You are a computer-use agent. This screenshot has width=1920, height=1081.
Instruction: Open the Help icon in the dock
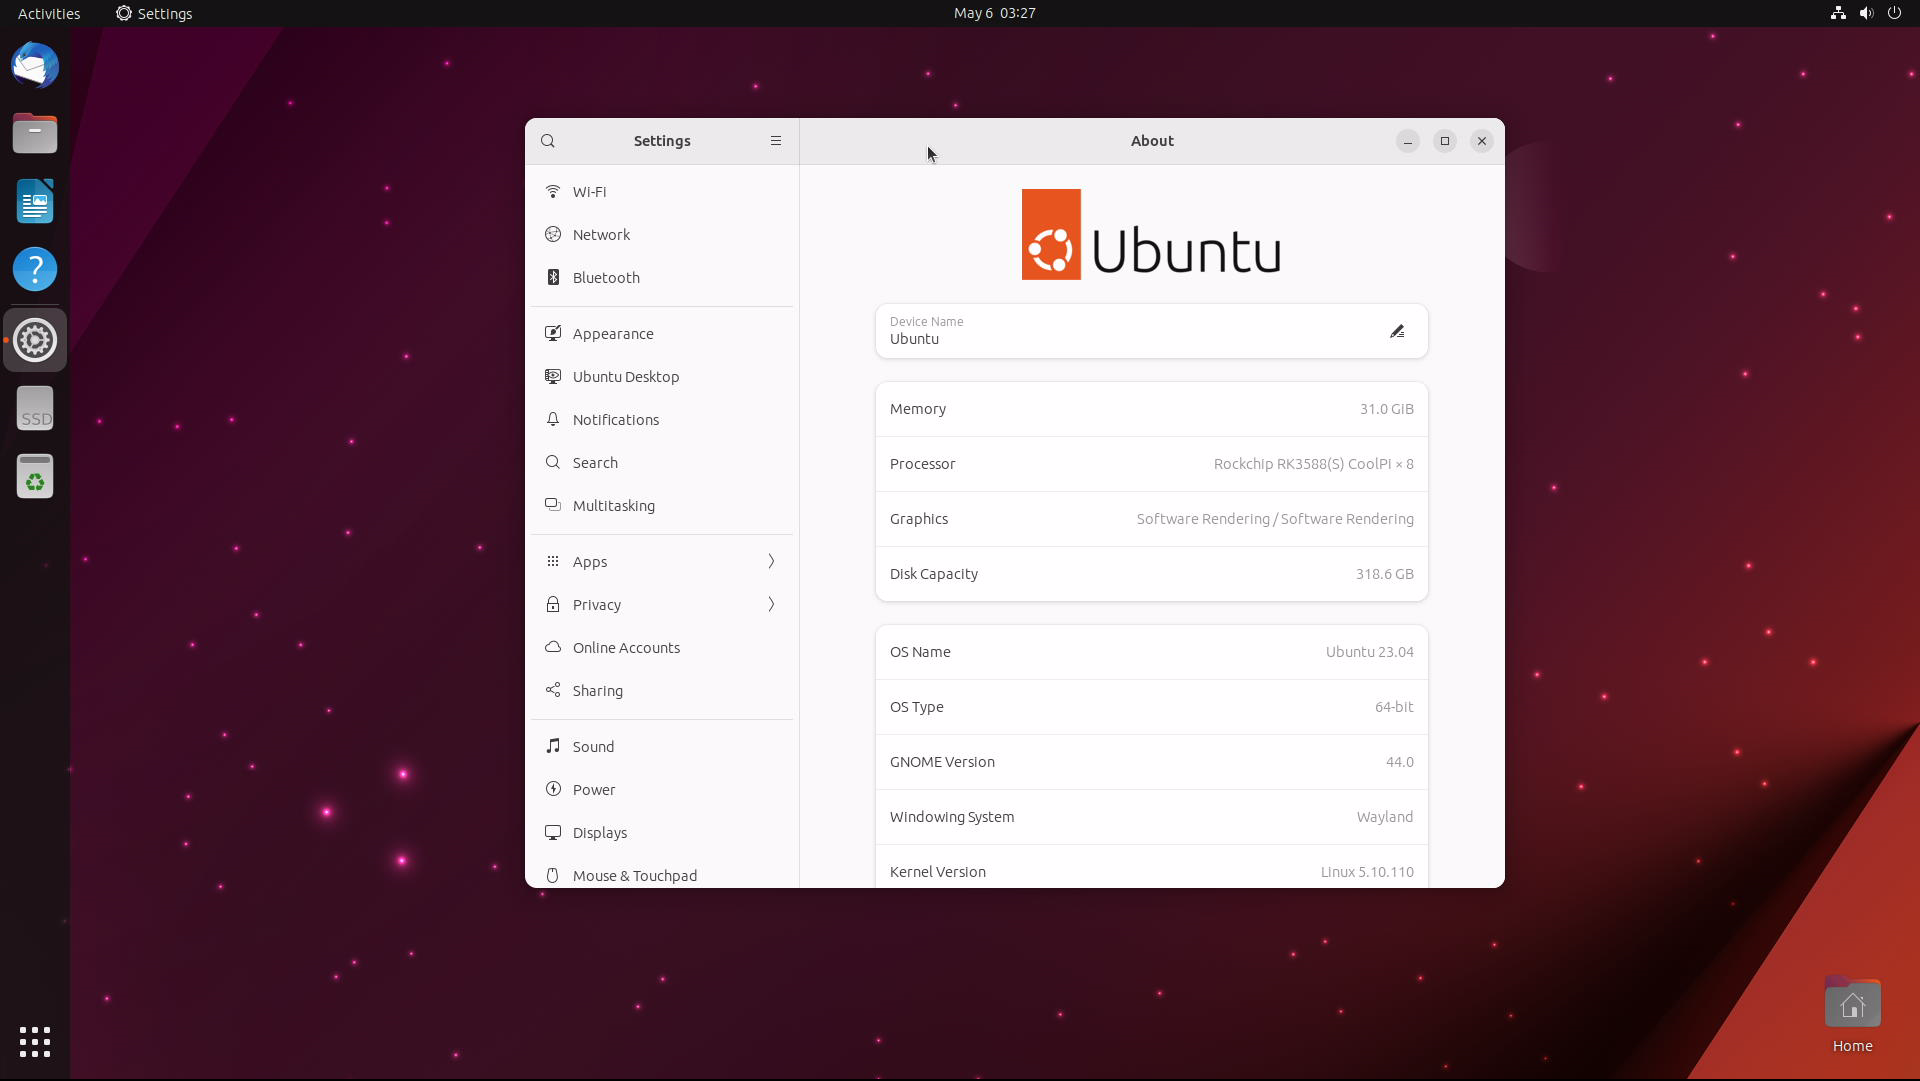coord(35,269)
